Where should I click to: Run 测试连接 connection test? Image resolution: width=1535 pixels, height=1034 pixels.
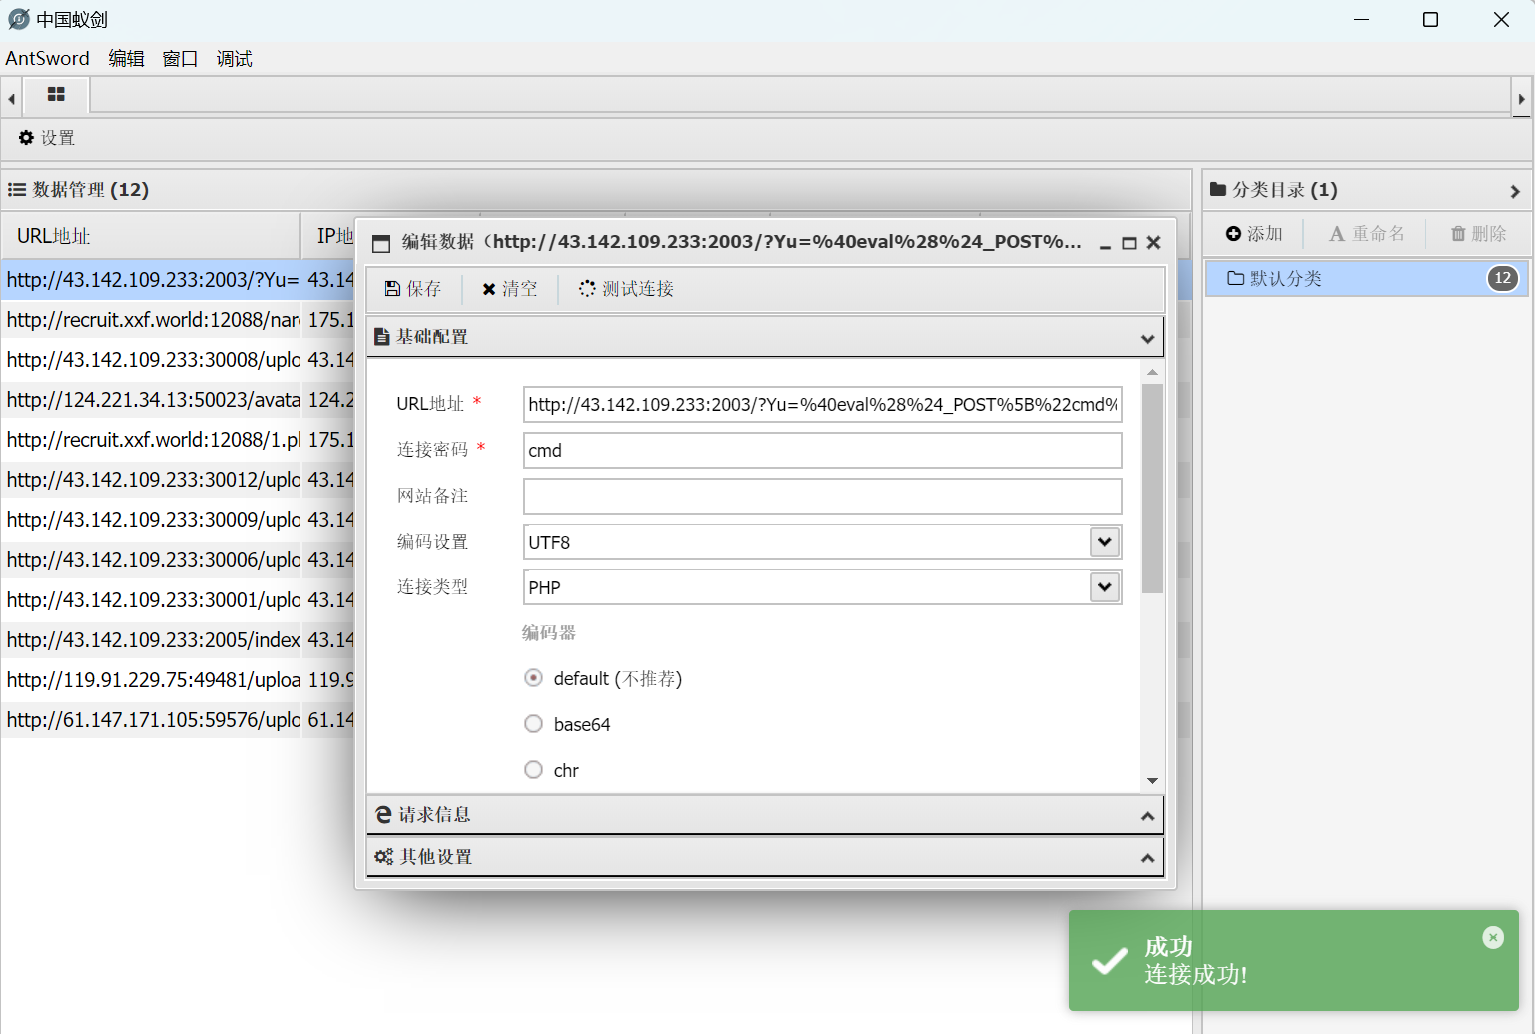point(626,289)
